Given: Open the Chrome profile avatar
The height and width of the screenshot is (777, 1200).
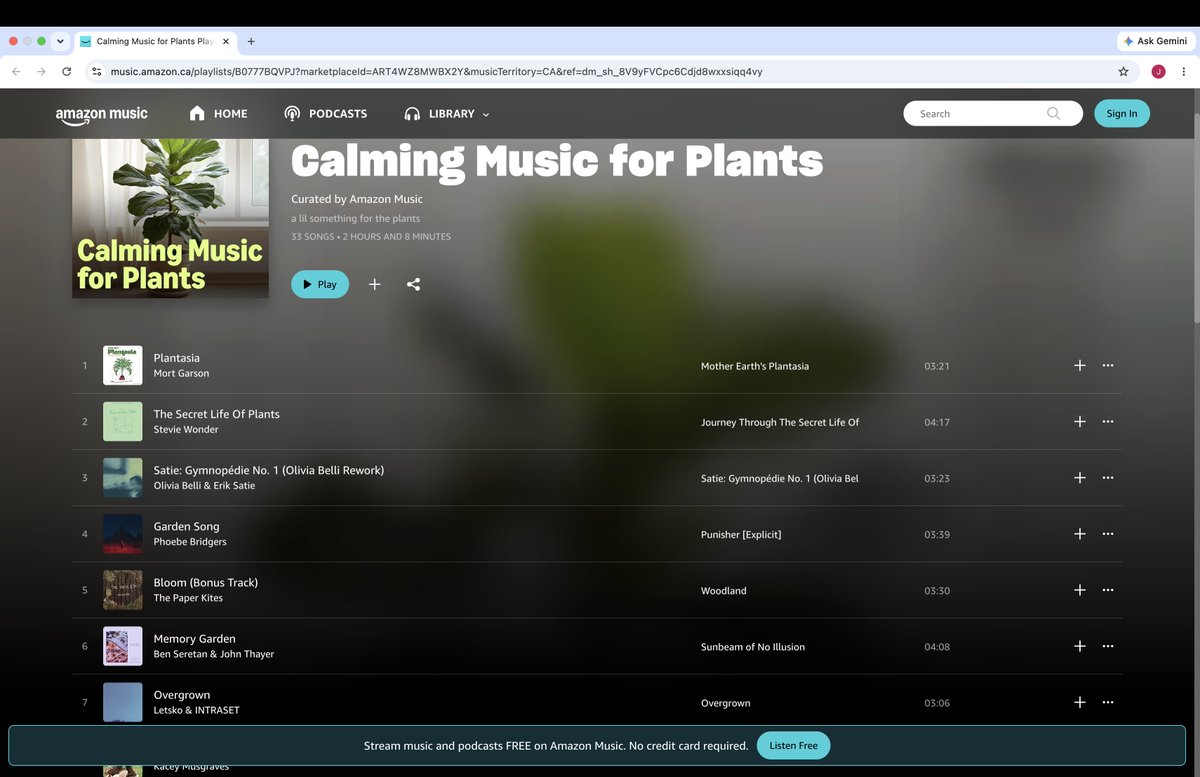Looking at the screenshot, I should (x=1158, y=72).
